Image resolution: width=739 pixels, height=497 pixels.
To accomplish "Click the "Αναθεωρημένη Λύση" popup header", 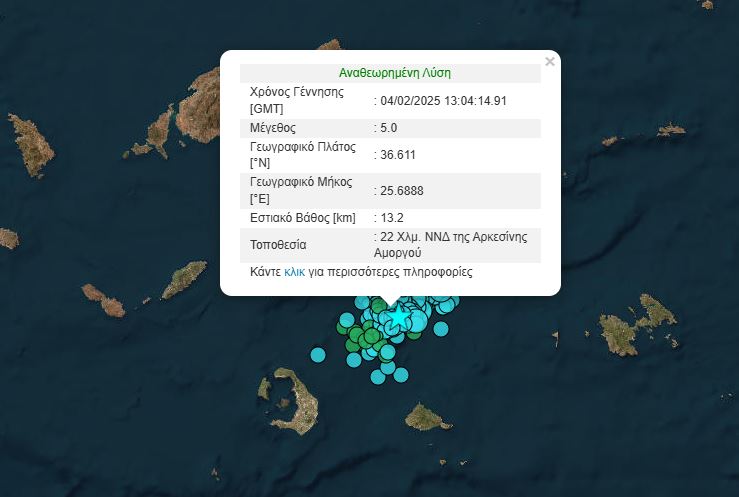I will tap(390, 73).
